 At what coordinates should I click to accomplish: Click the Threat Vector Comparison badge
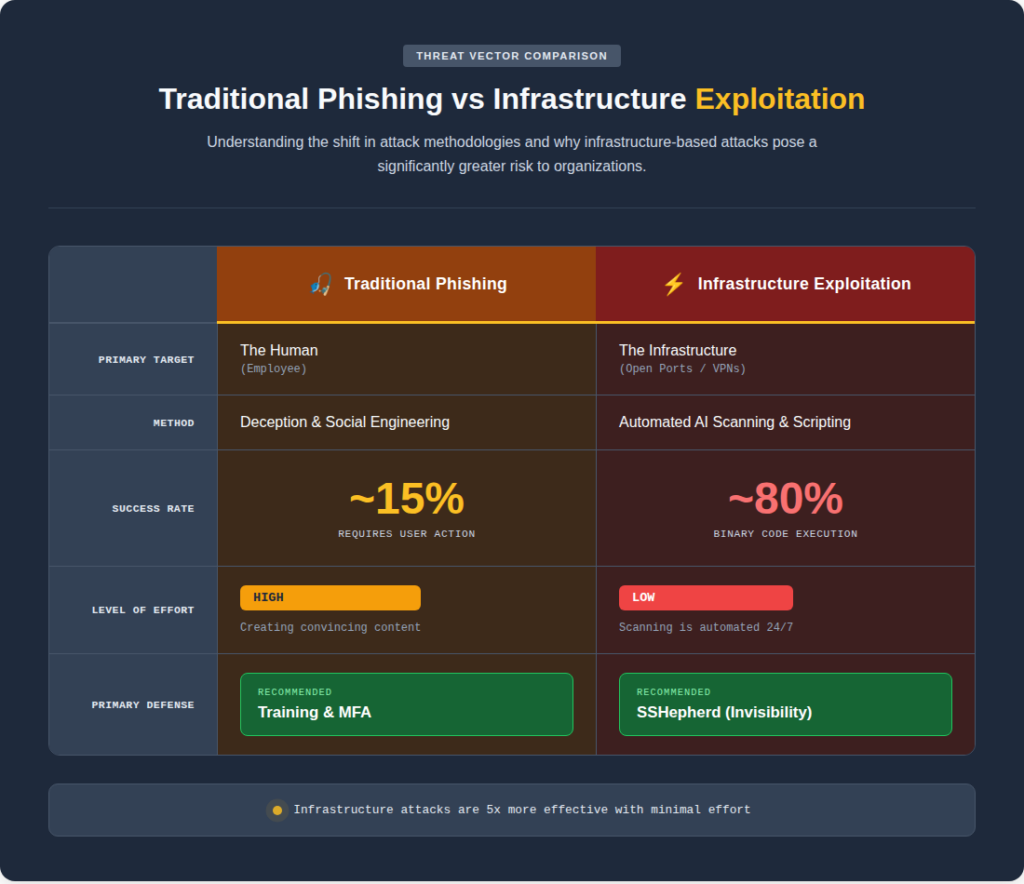511,56
